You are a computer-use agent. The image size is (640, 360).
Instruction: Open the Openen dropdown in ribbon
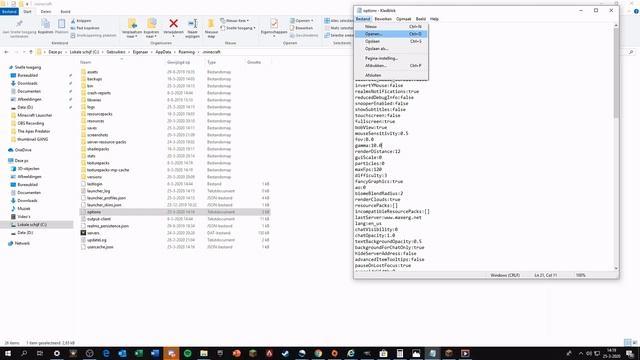302,21
